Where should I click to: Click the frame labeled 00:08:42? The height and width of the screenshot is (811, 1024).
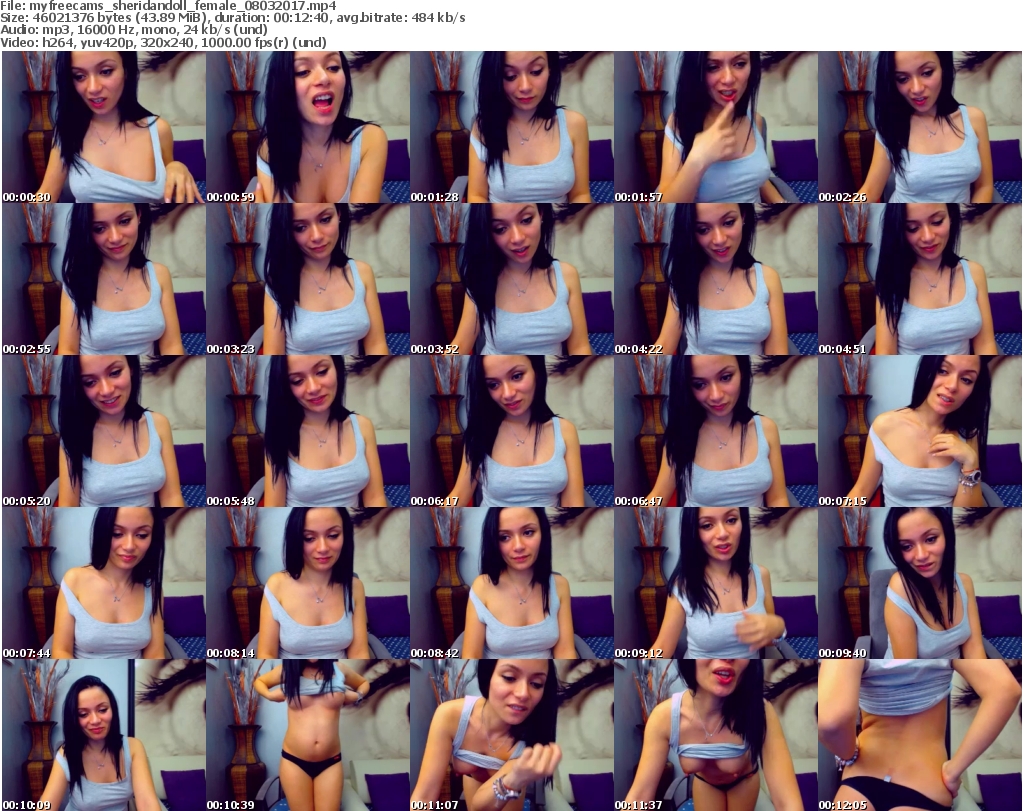pyautogui.click(x=512, y=583)
